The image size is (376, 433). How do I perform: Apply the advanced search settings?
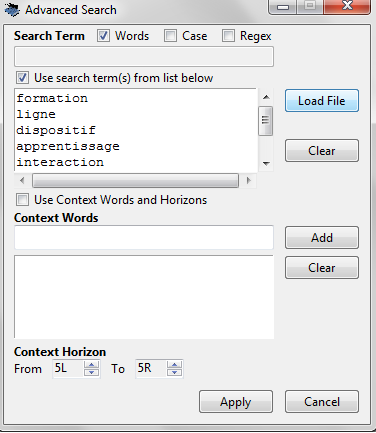point(236,402)
